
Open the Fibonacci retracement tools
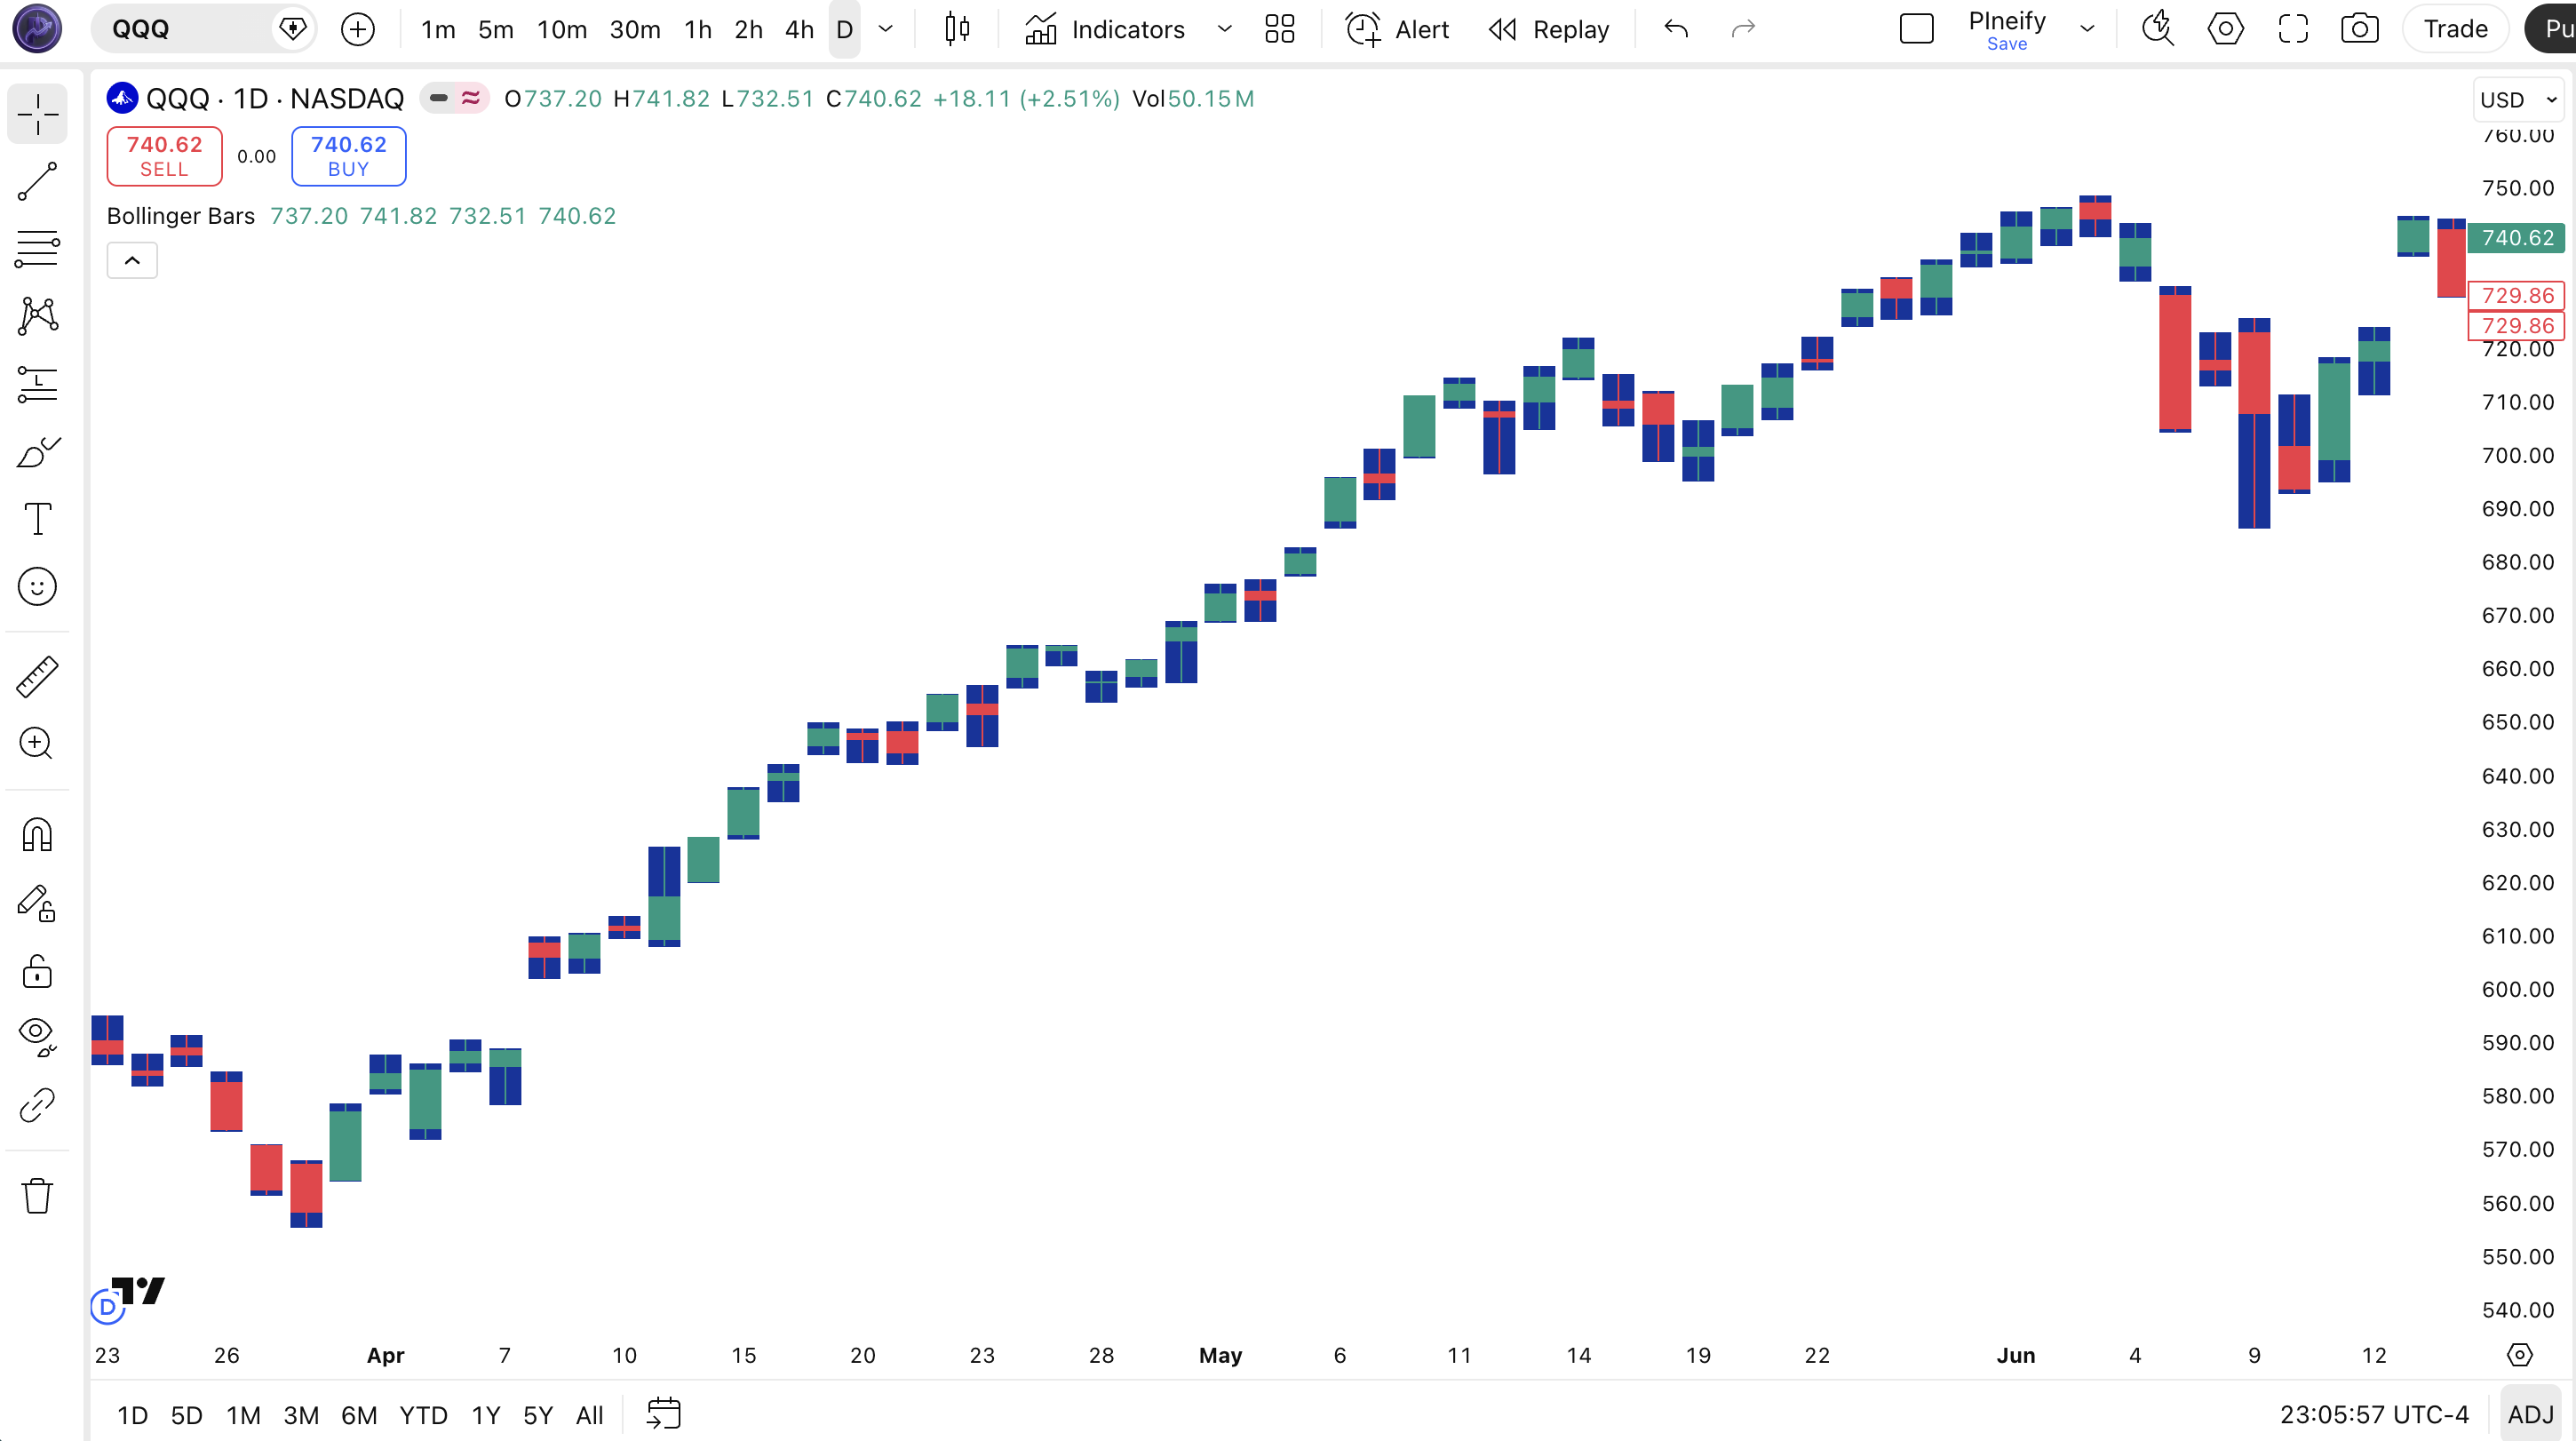coord(37,249)
